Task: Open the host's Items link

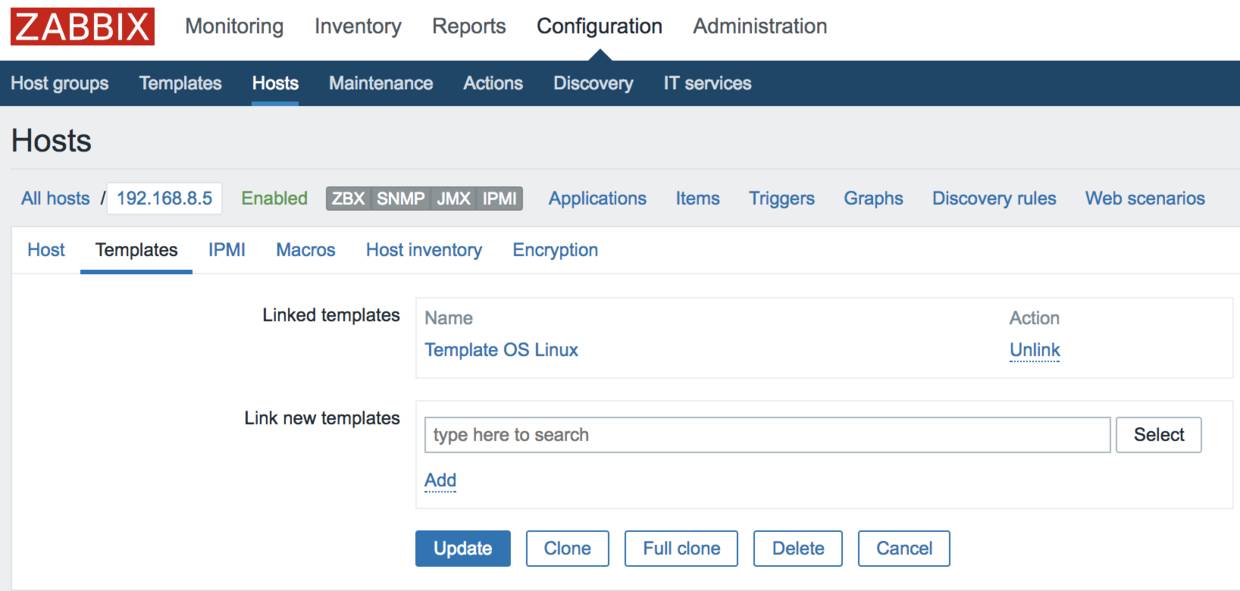Action: point(697,198)
